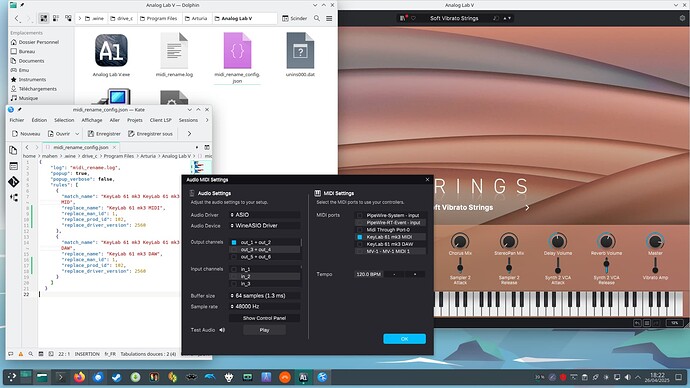Open Analog Lab settings gear icon
Viewport: 690px width, 388px height.
click(682, 18)
